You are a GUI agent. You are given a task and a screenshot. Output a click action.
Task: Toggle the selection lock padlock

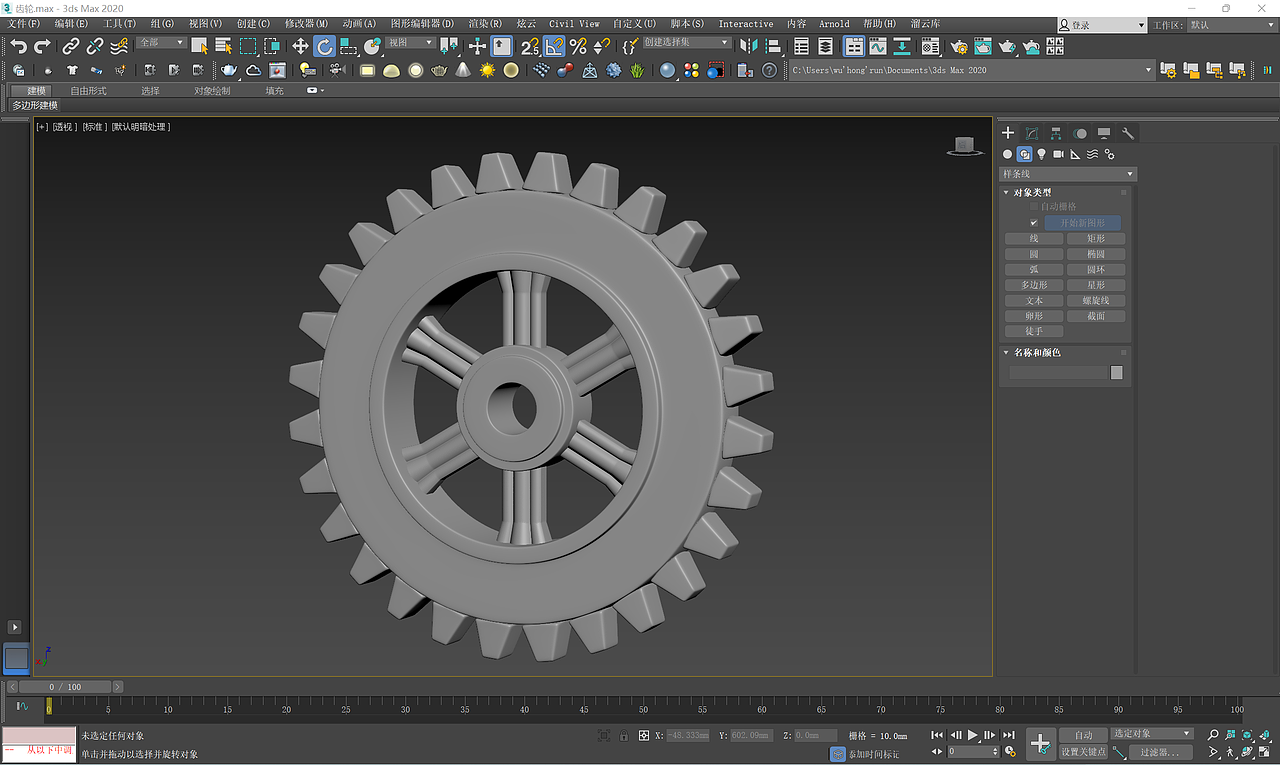624,736
